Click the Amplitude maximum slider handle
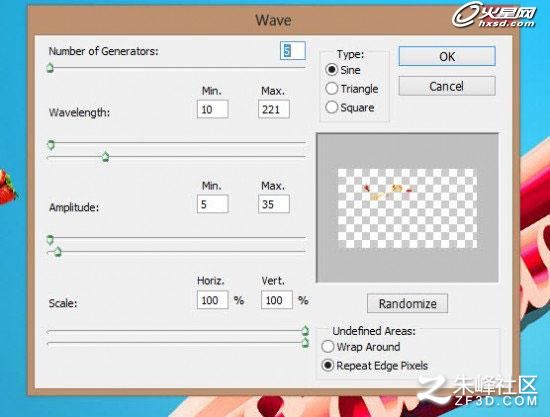550x417 pixels. [x=58, y=251]
